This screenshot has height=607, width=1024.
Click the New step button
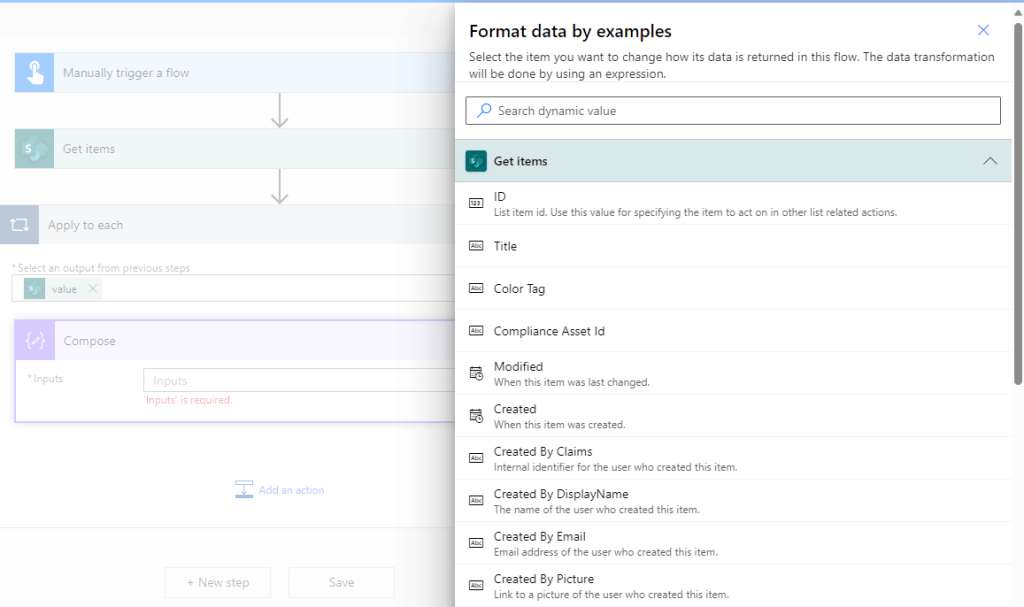[x=217, y=582]
